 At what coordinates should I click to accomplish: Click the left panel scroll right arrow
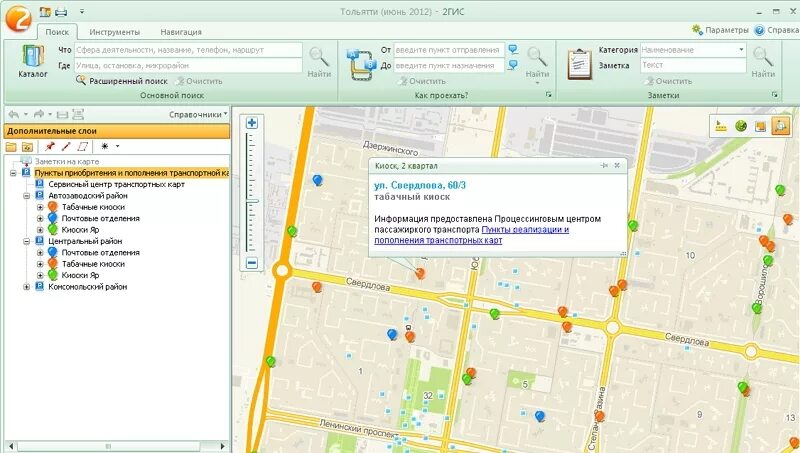(x=222, y=446)
